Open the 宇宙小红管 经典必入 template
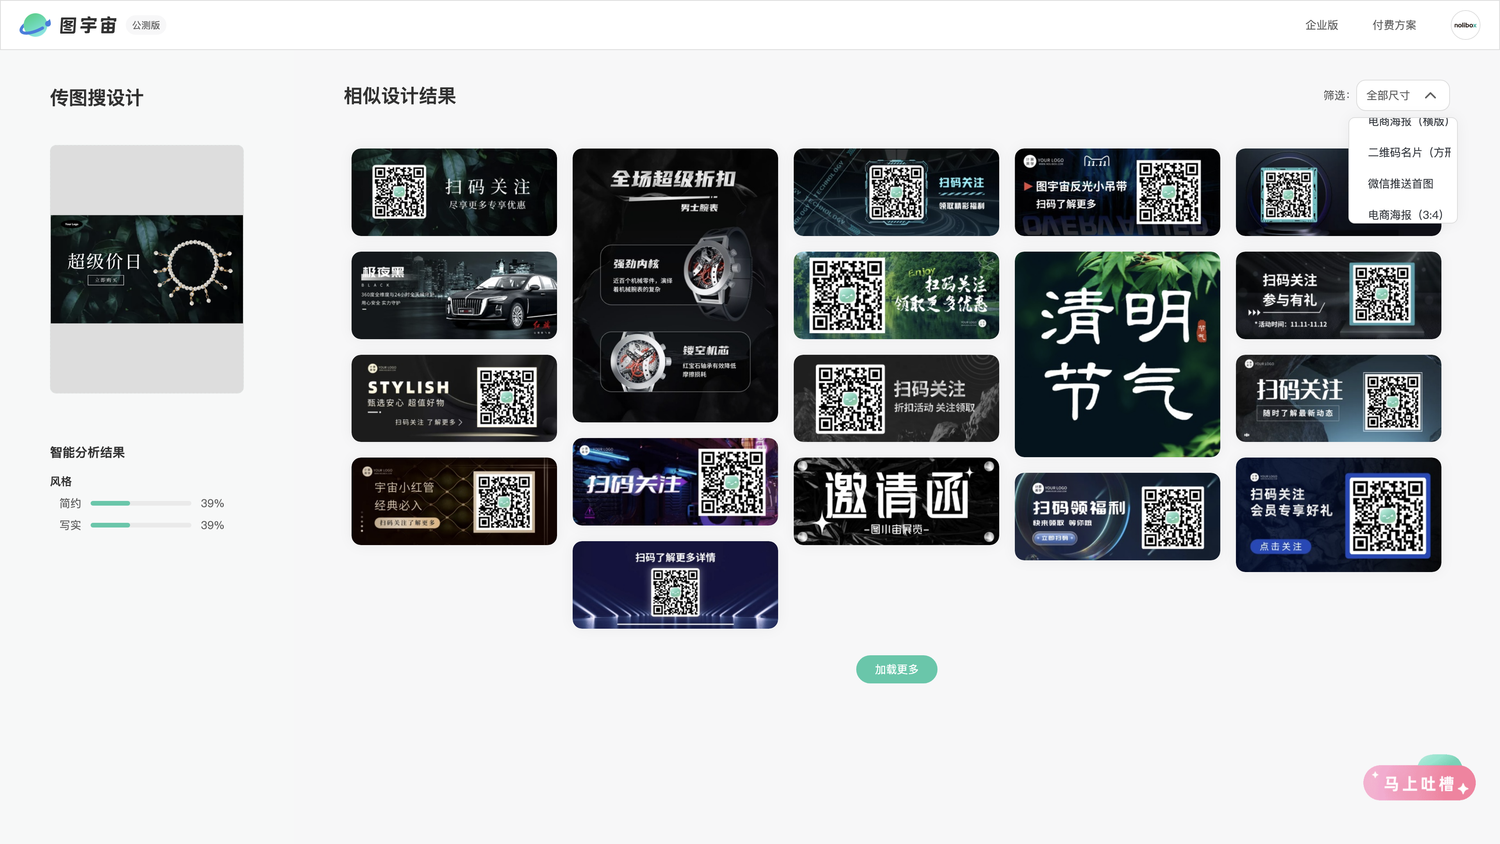The image size is (1500, 844). coord(454,501)
